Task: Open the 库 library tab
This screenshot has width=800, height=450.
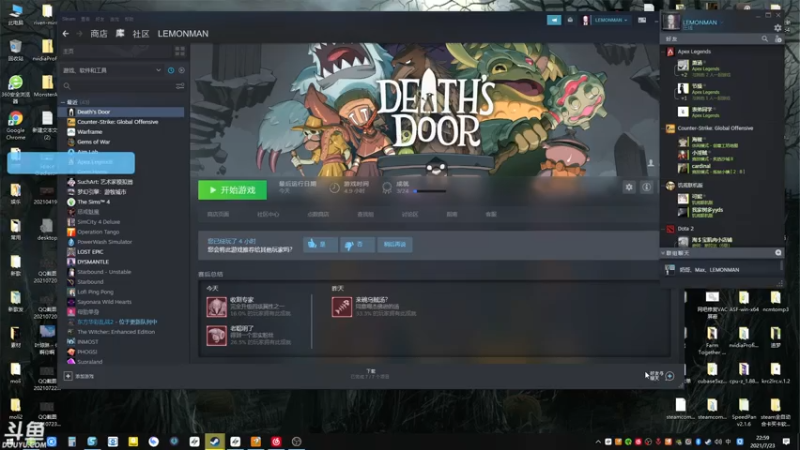Action: tap(120, 34)
